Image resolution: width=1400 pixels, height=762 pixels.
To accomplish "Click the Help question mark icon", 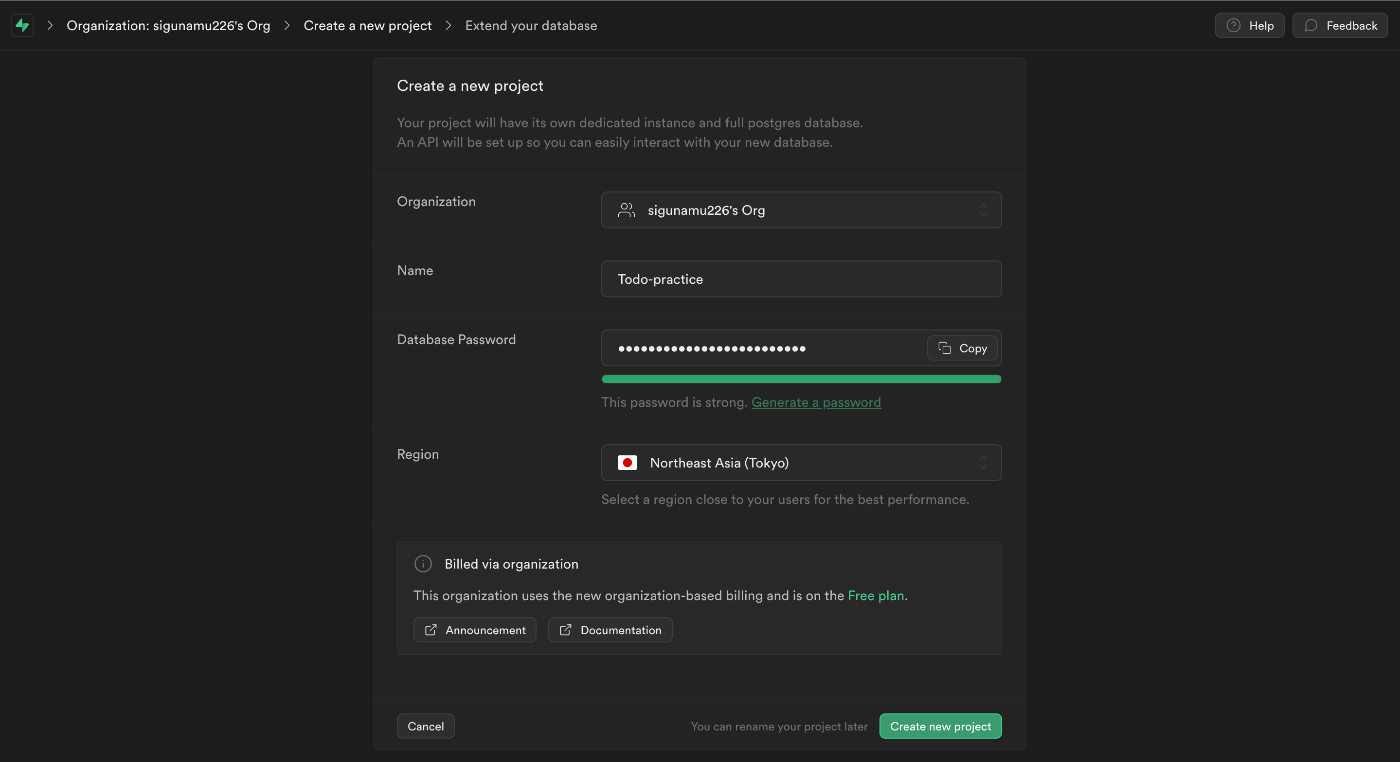I will coord(1233,26).
